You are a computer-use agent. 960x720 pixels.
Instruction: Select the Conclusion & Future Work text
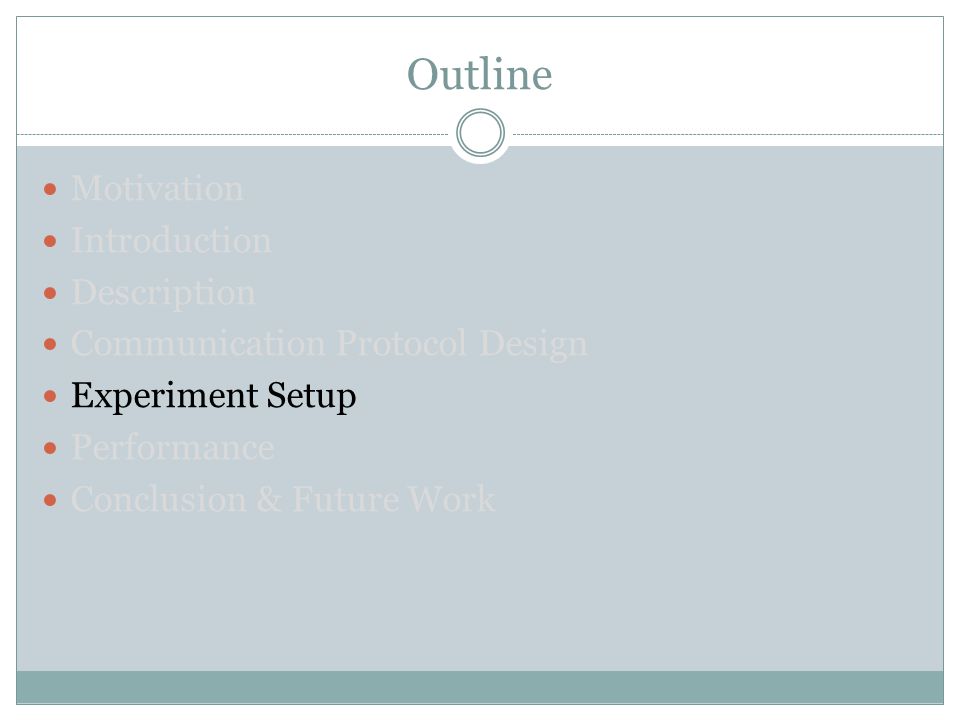[283, 500]
